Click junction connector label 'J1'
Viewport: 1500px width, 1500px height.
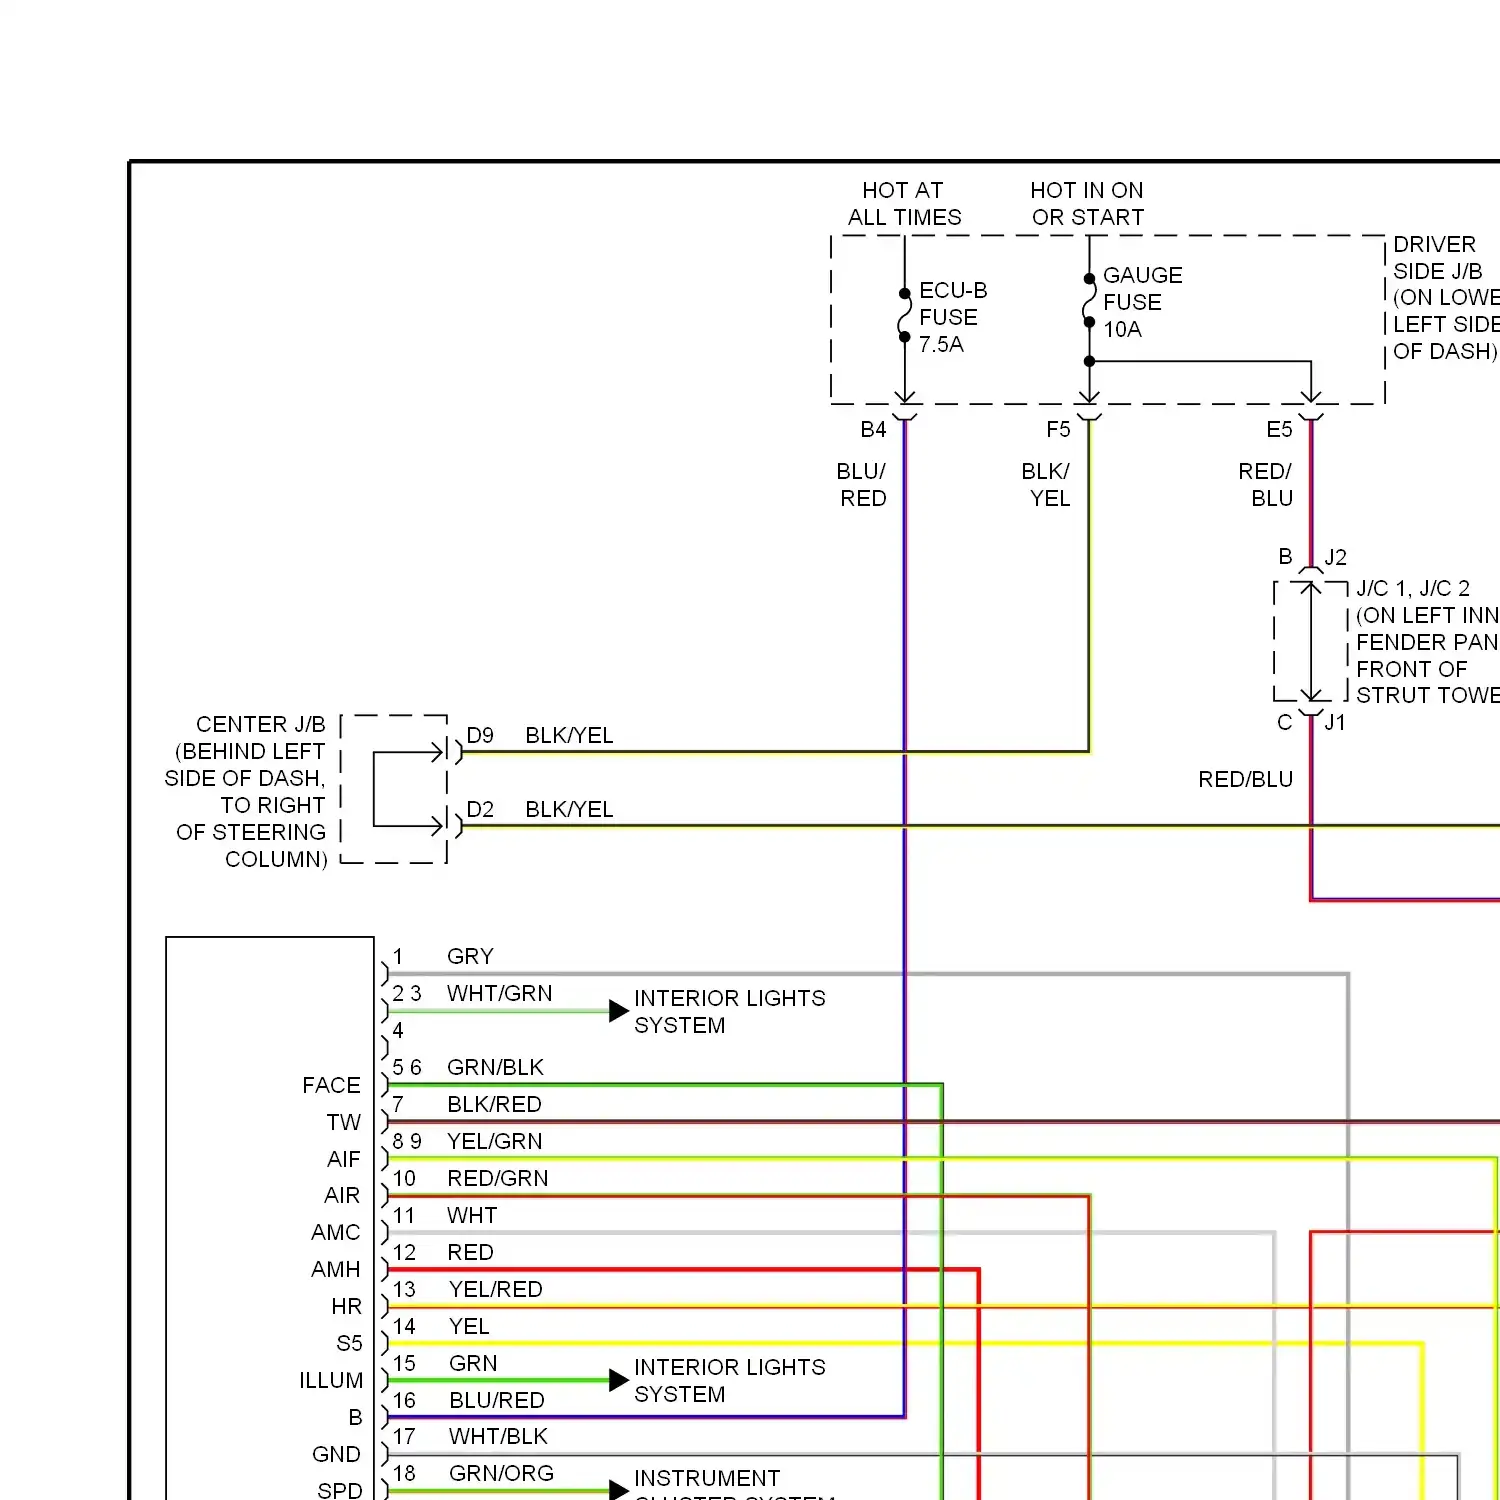click(1335, 722)
